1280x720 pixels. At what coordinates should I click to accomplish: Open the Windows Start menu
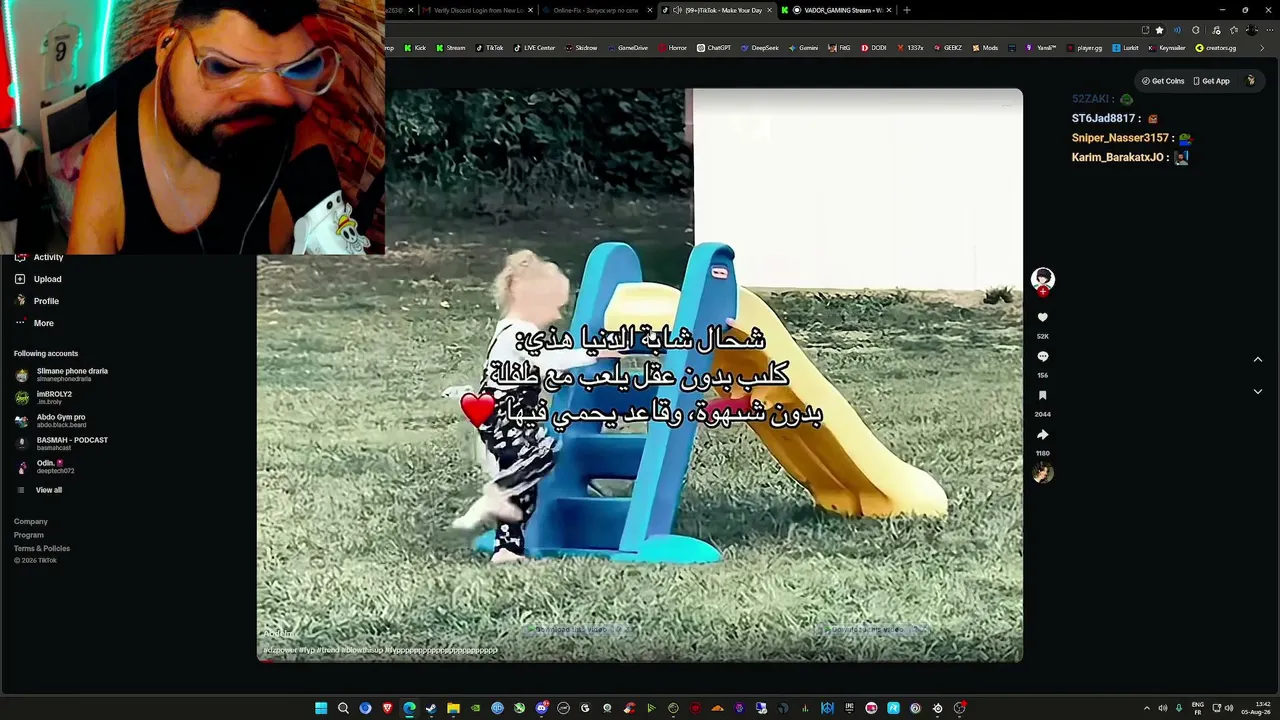coord(321,708)
